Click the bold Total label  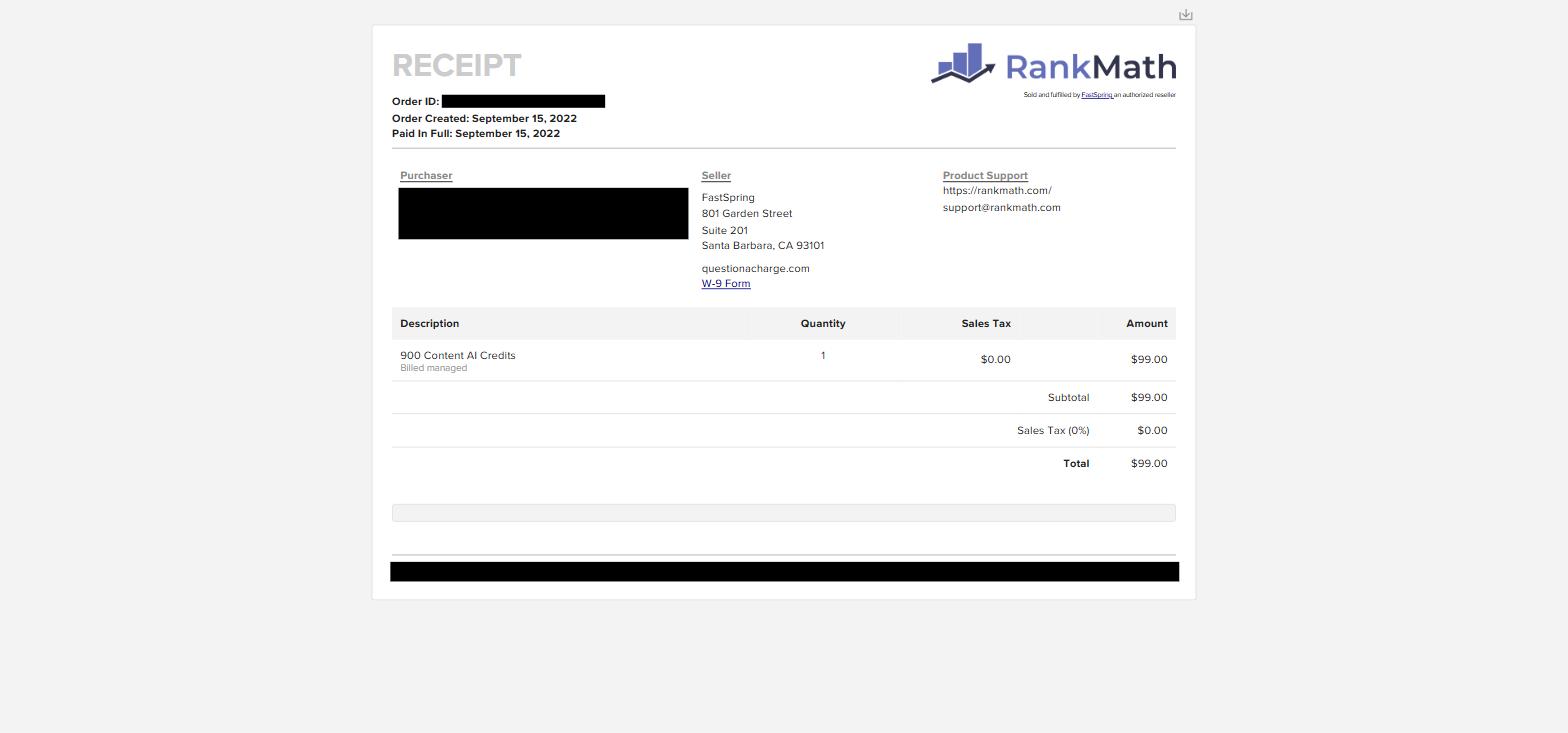click(1076, 464)
